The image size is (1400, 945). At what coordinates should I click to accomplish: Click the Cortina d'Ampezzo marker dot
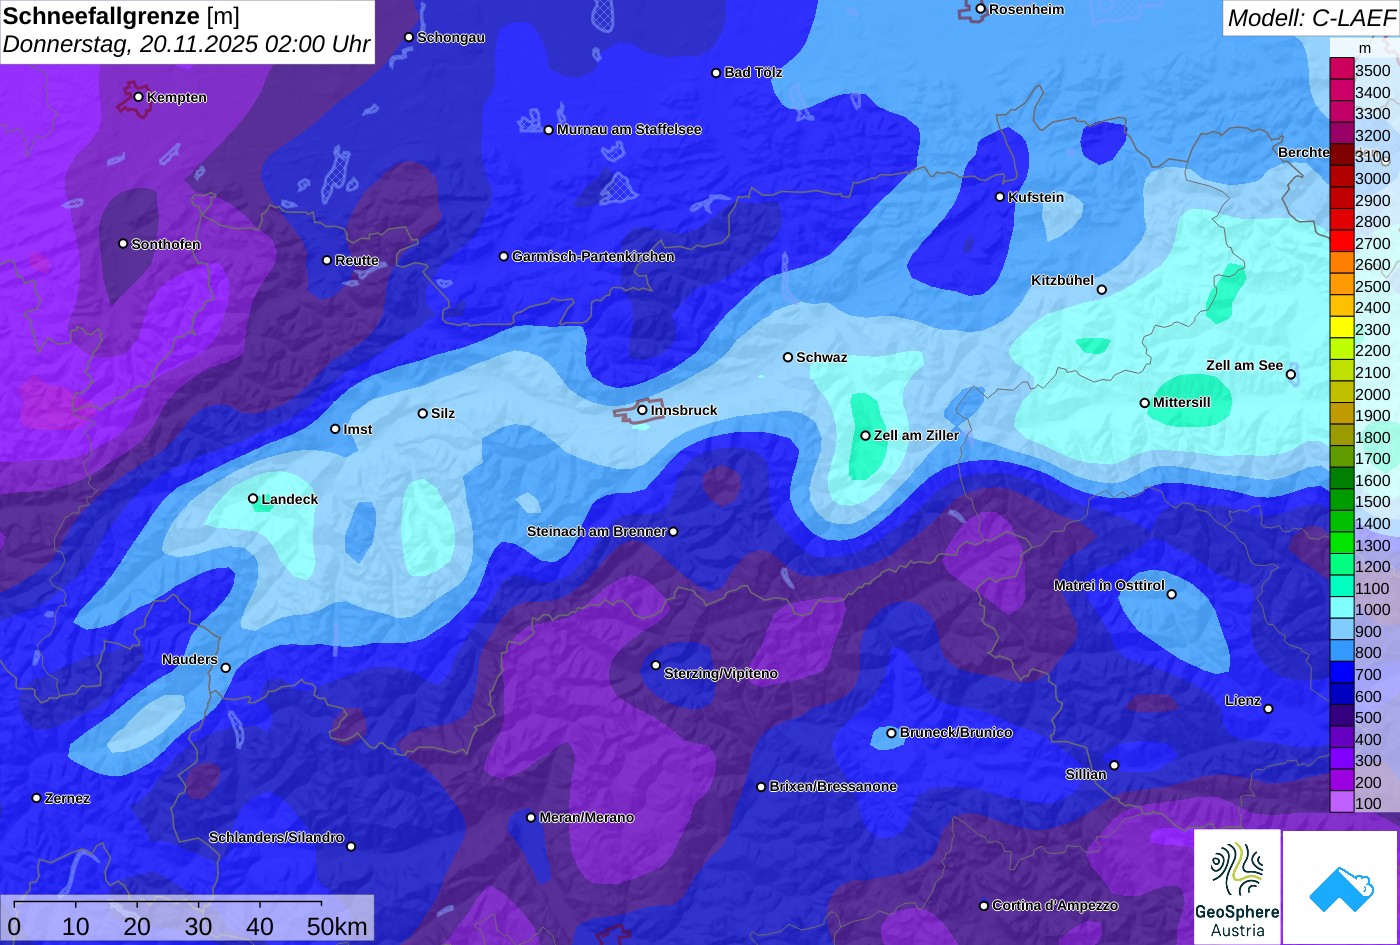click(x=983, y=906)
